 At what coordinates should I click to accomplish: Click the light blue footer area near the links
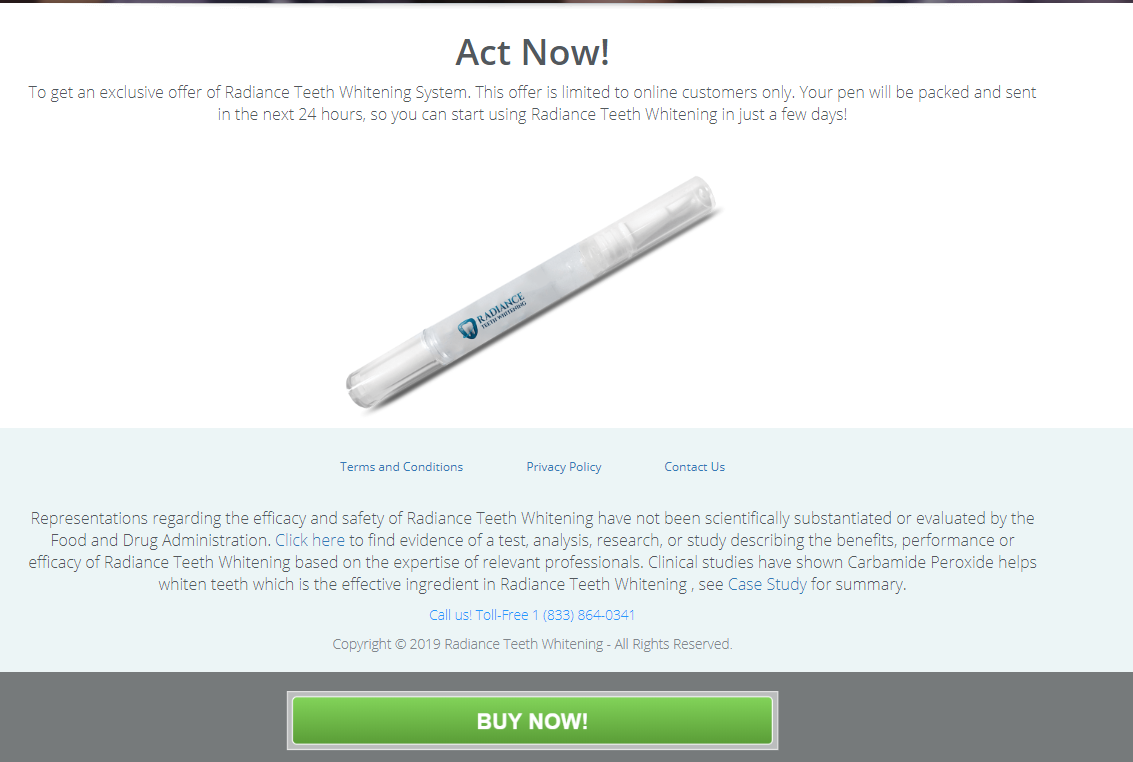tap(181, 467)
